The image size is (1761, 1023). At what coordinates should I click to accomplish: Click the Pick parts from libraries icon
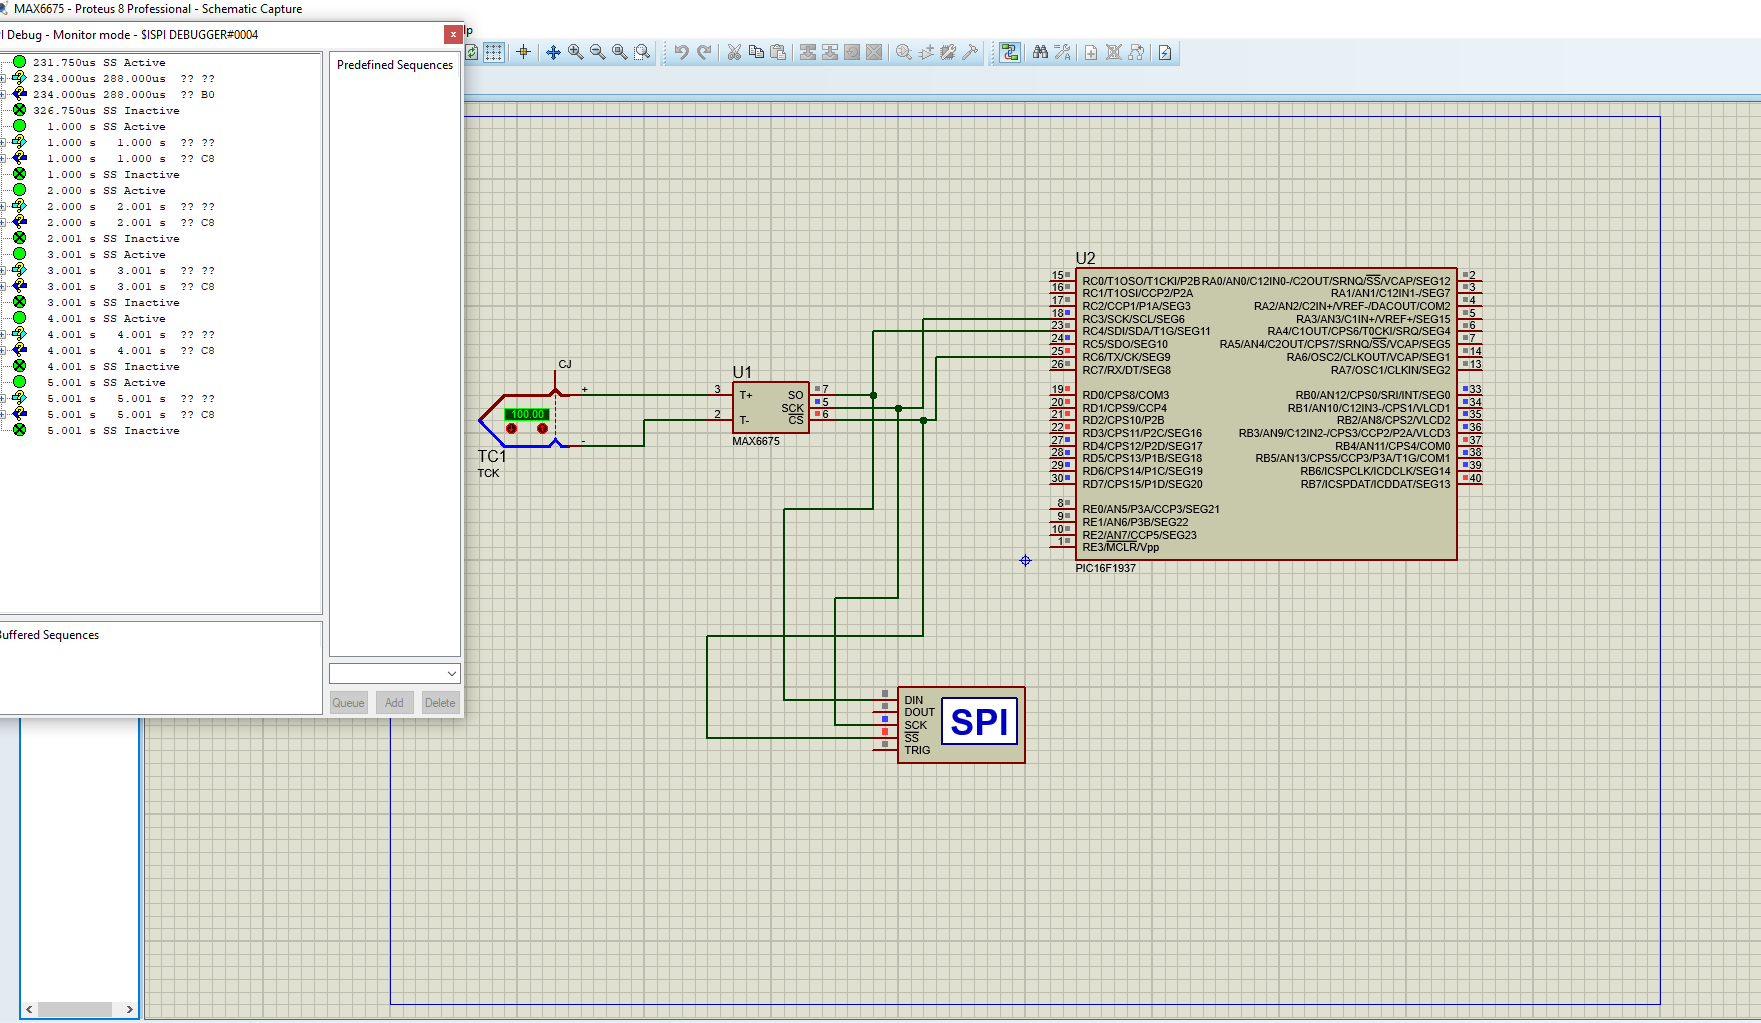pyautogui.click(x=904, y=52)
